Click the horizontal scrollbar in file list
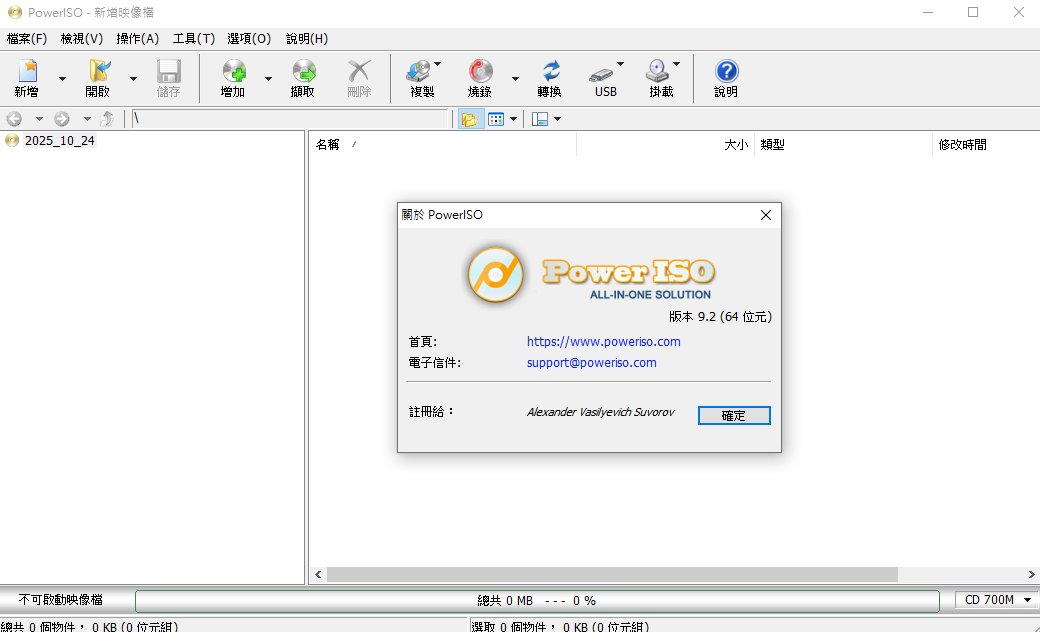 pyautogui.click(x=612, y=575)
